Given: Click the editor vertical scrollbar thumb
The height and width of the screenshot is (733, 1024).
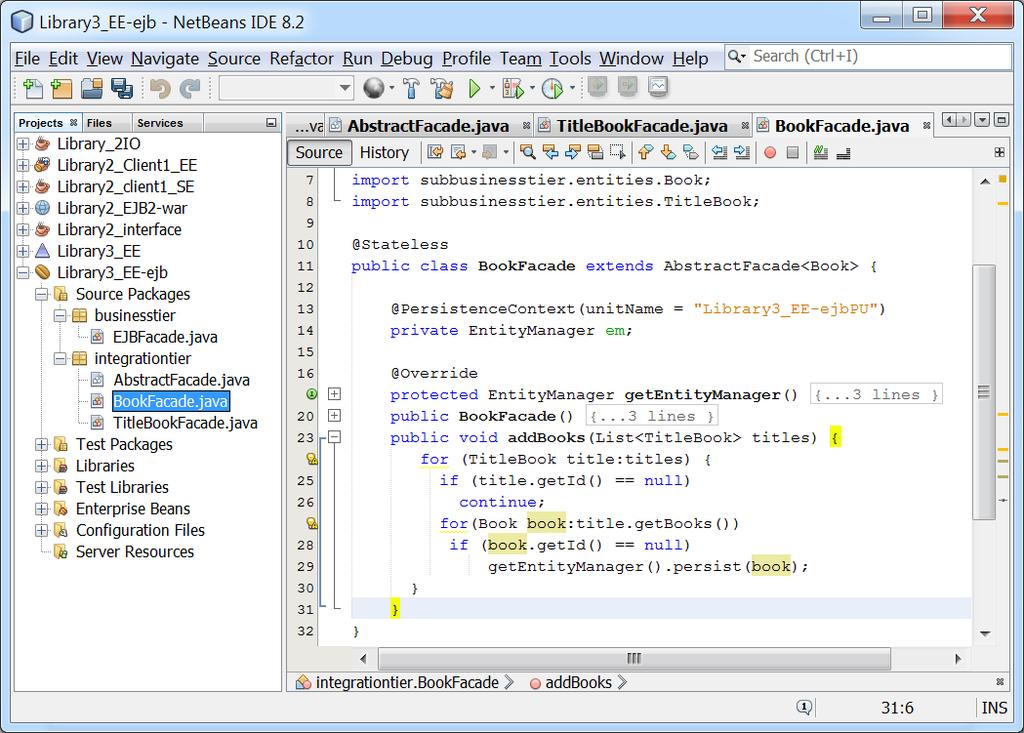Looking at the screenshot, I should [984, 392].
